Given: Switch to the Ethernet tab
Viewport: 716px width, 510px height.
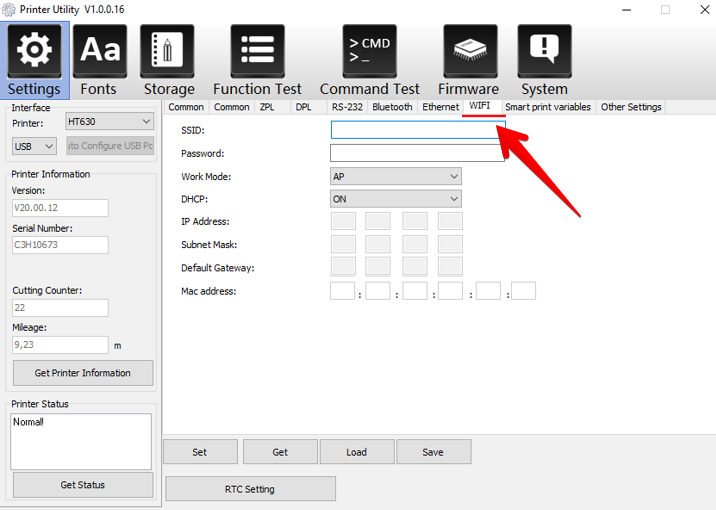Looking at the screenshot, I should coord(440,107).
